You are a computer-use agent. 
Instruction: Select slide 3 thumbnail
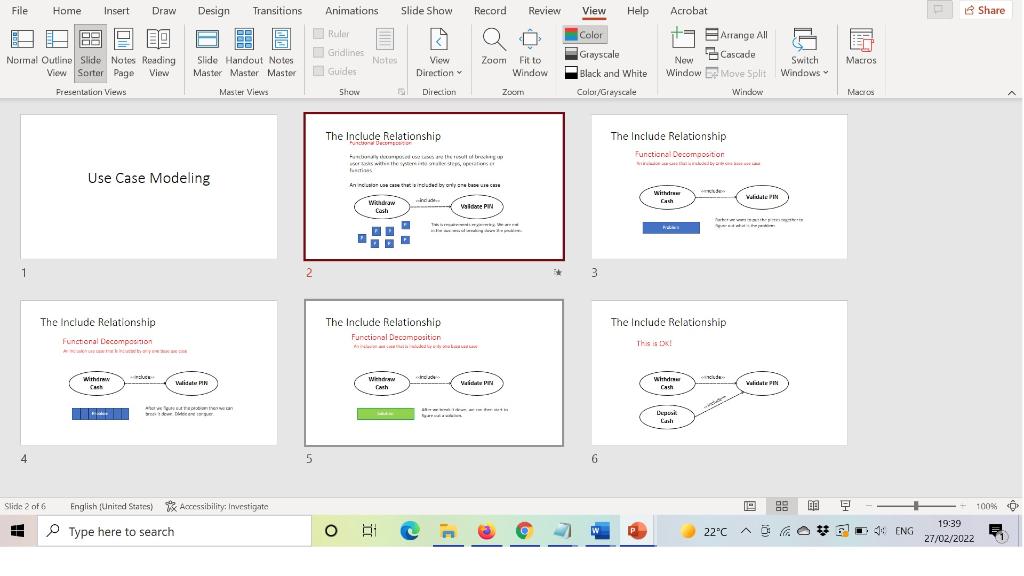(x=720, y=187)
